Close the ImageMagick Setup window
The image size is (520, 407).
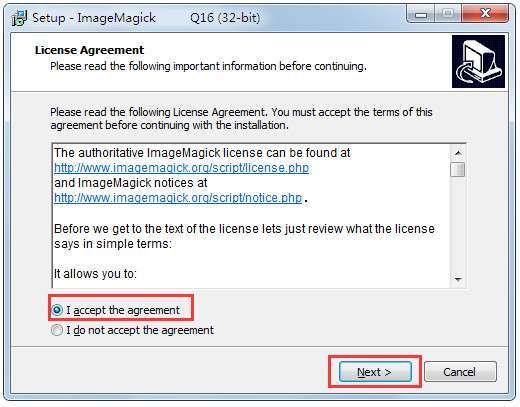click(485, 14)
